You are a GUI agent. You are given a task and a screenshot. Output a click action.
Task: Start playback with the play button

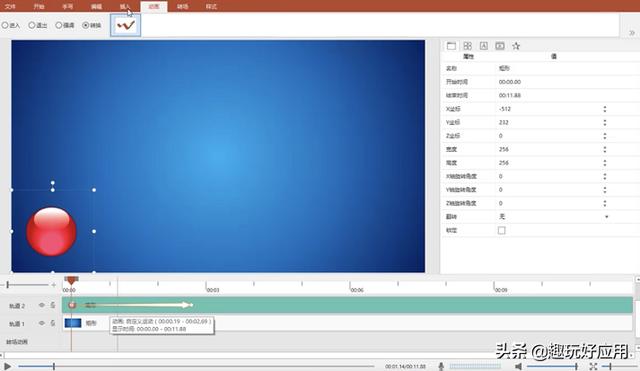(x=7, y=366)
